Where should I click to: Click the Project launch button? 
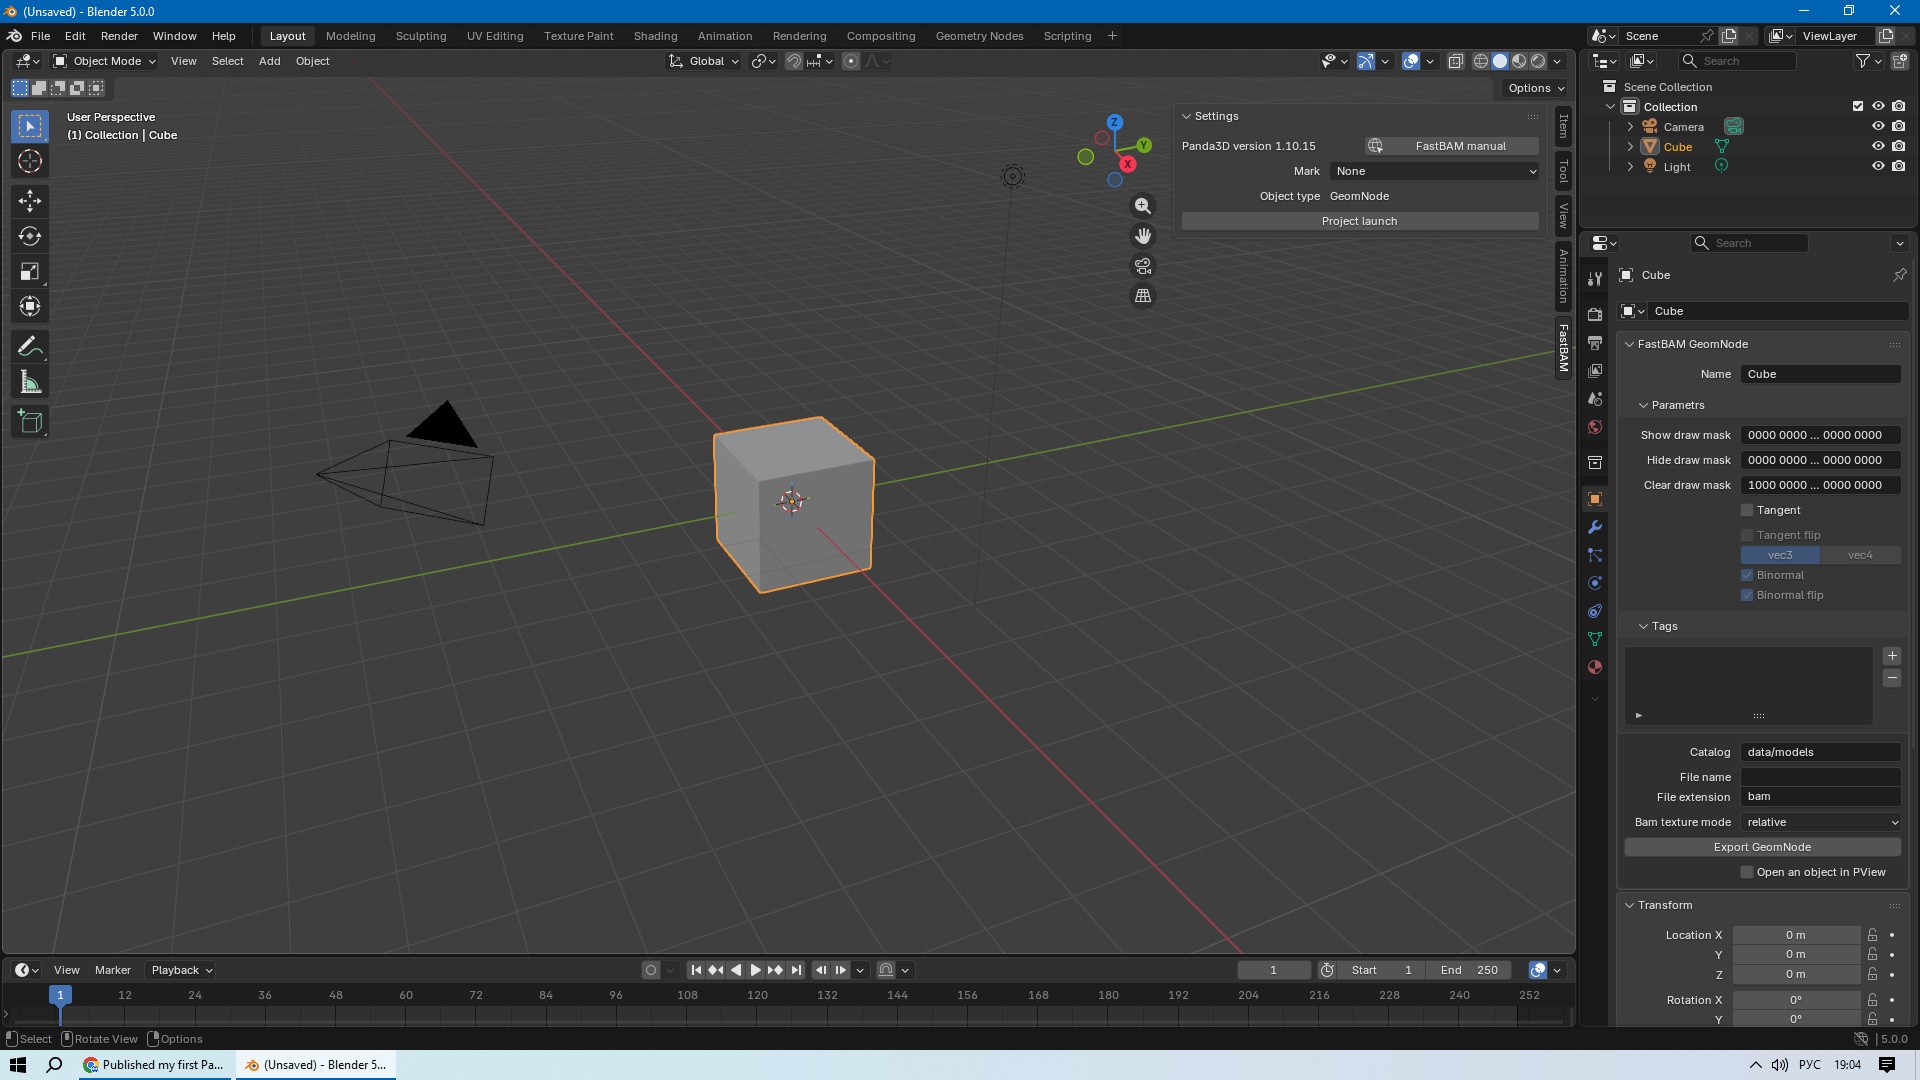point(1359,221)
